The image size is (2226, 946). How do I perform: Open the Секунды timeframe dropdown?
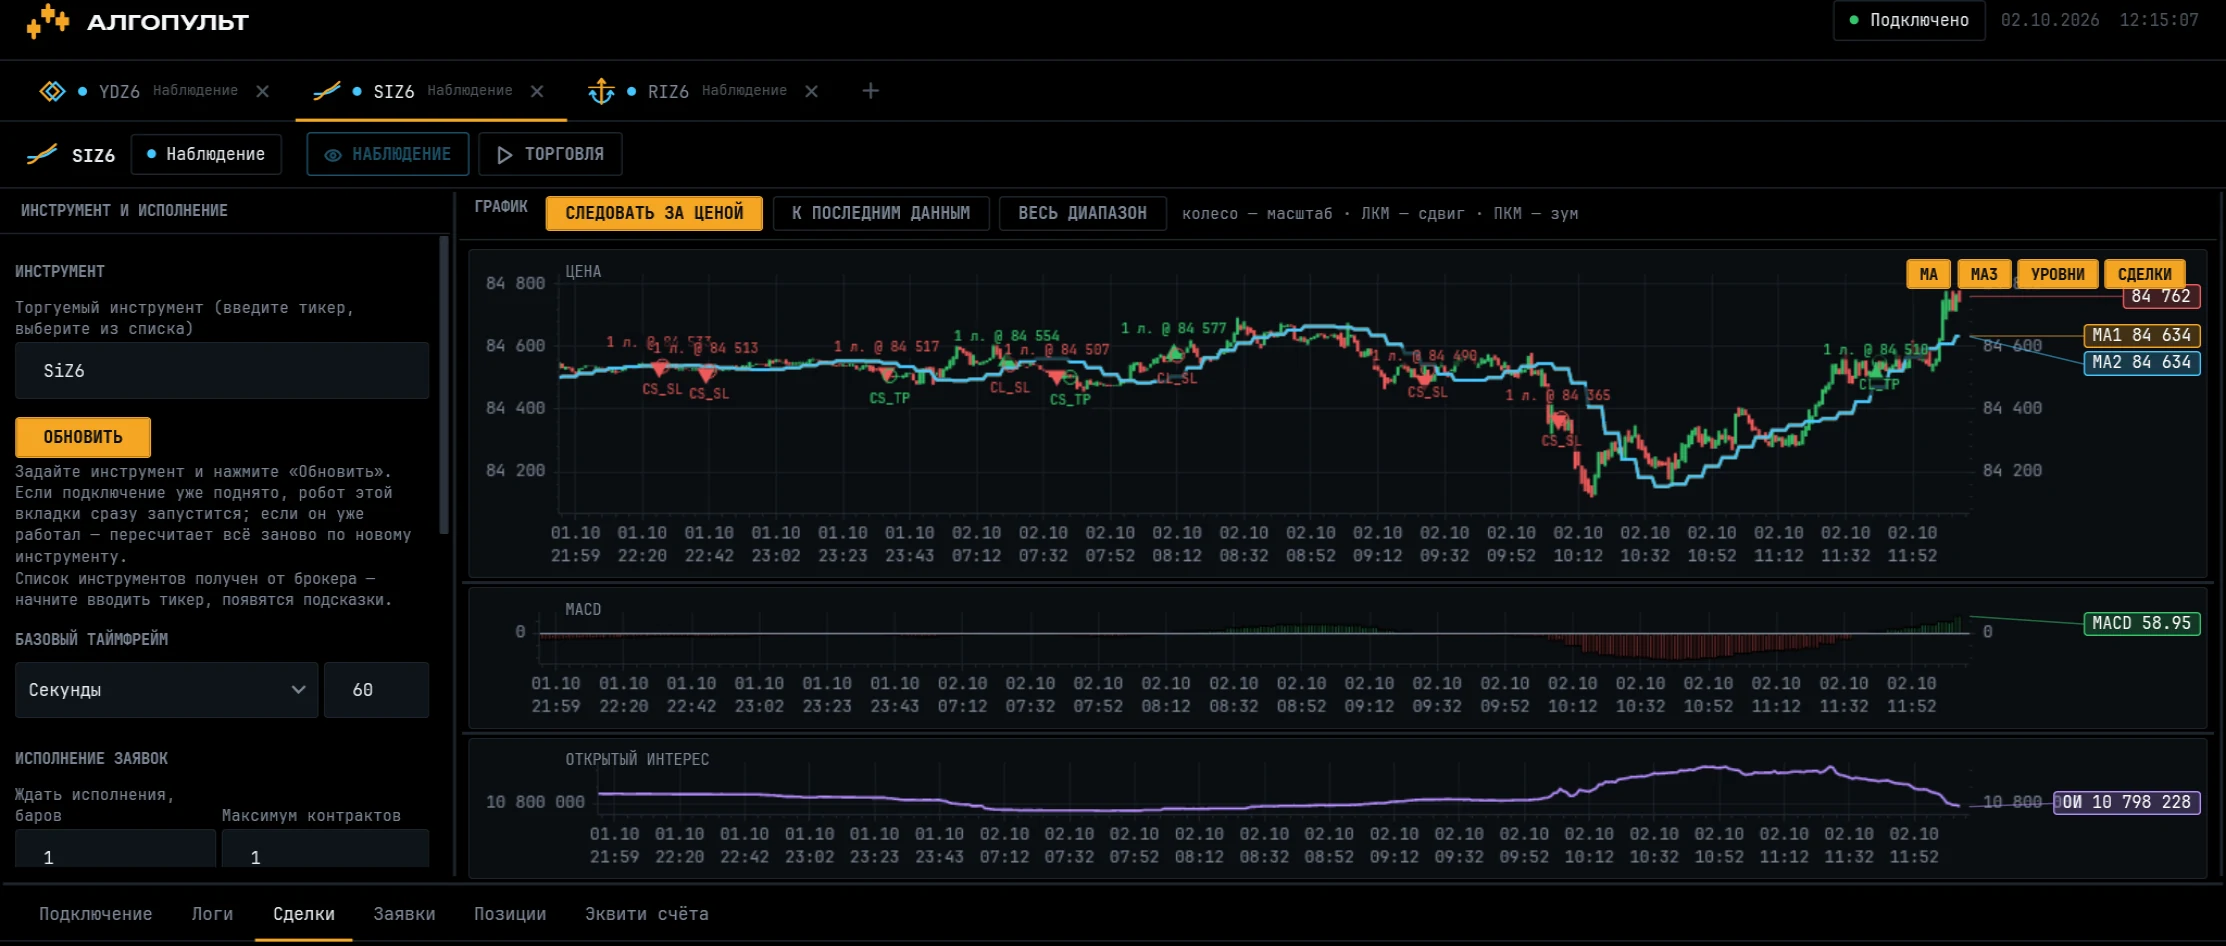(x=167, y=690)
